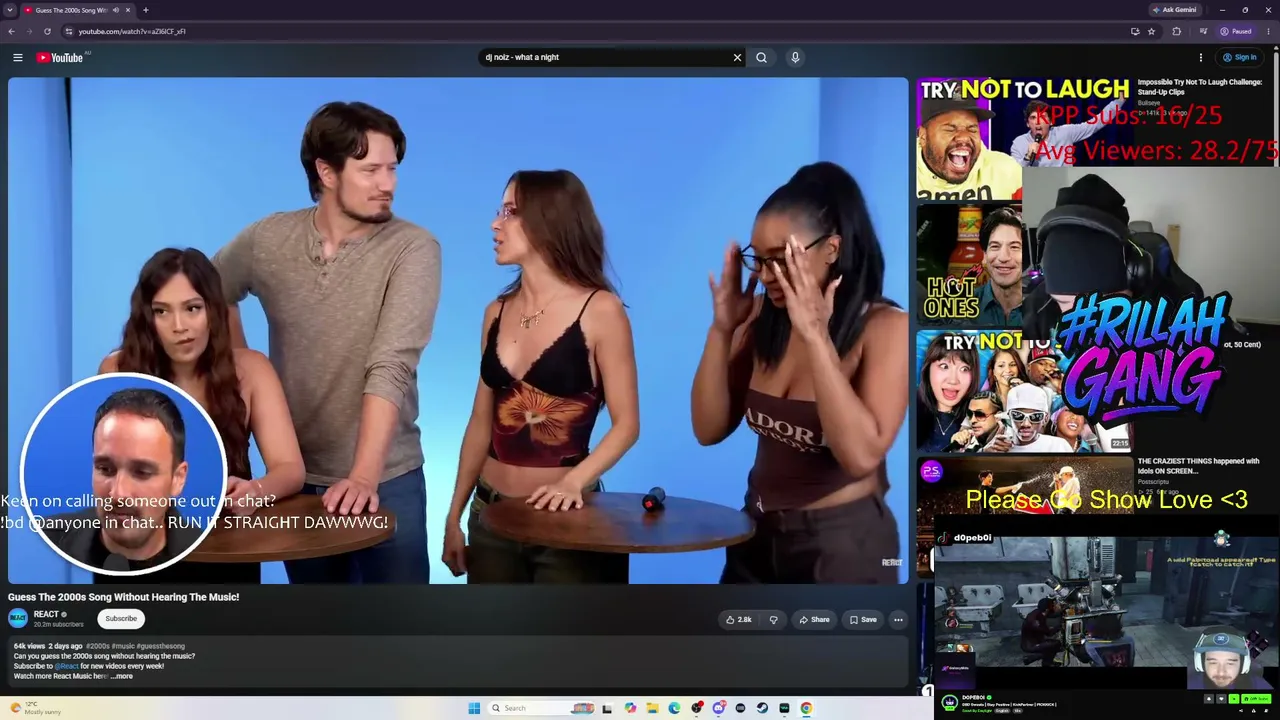Open the YouTube guide hamburger menu

click(17, 58)
